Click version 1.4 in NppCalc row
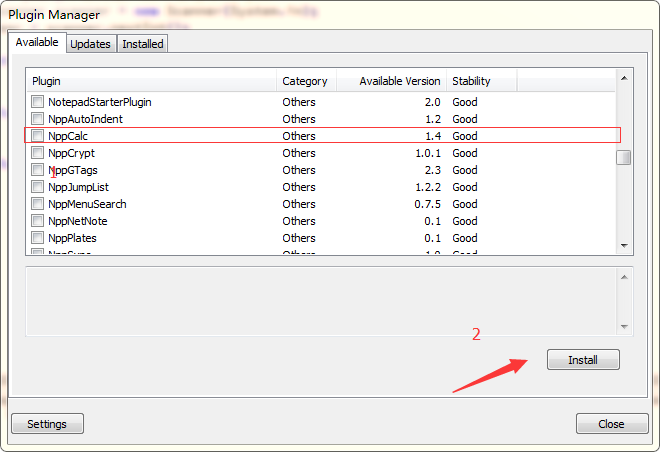The height and width of the screenshot is (452, 660). (433, 136)
